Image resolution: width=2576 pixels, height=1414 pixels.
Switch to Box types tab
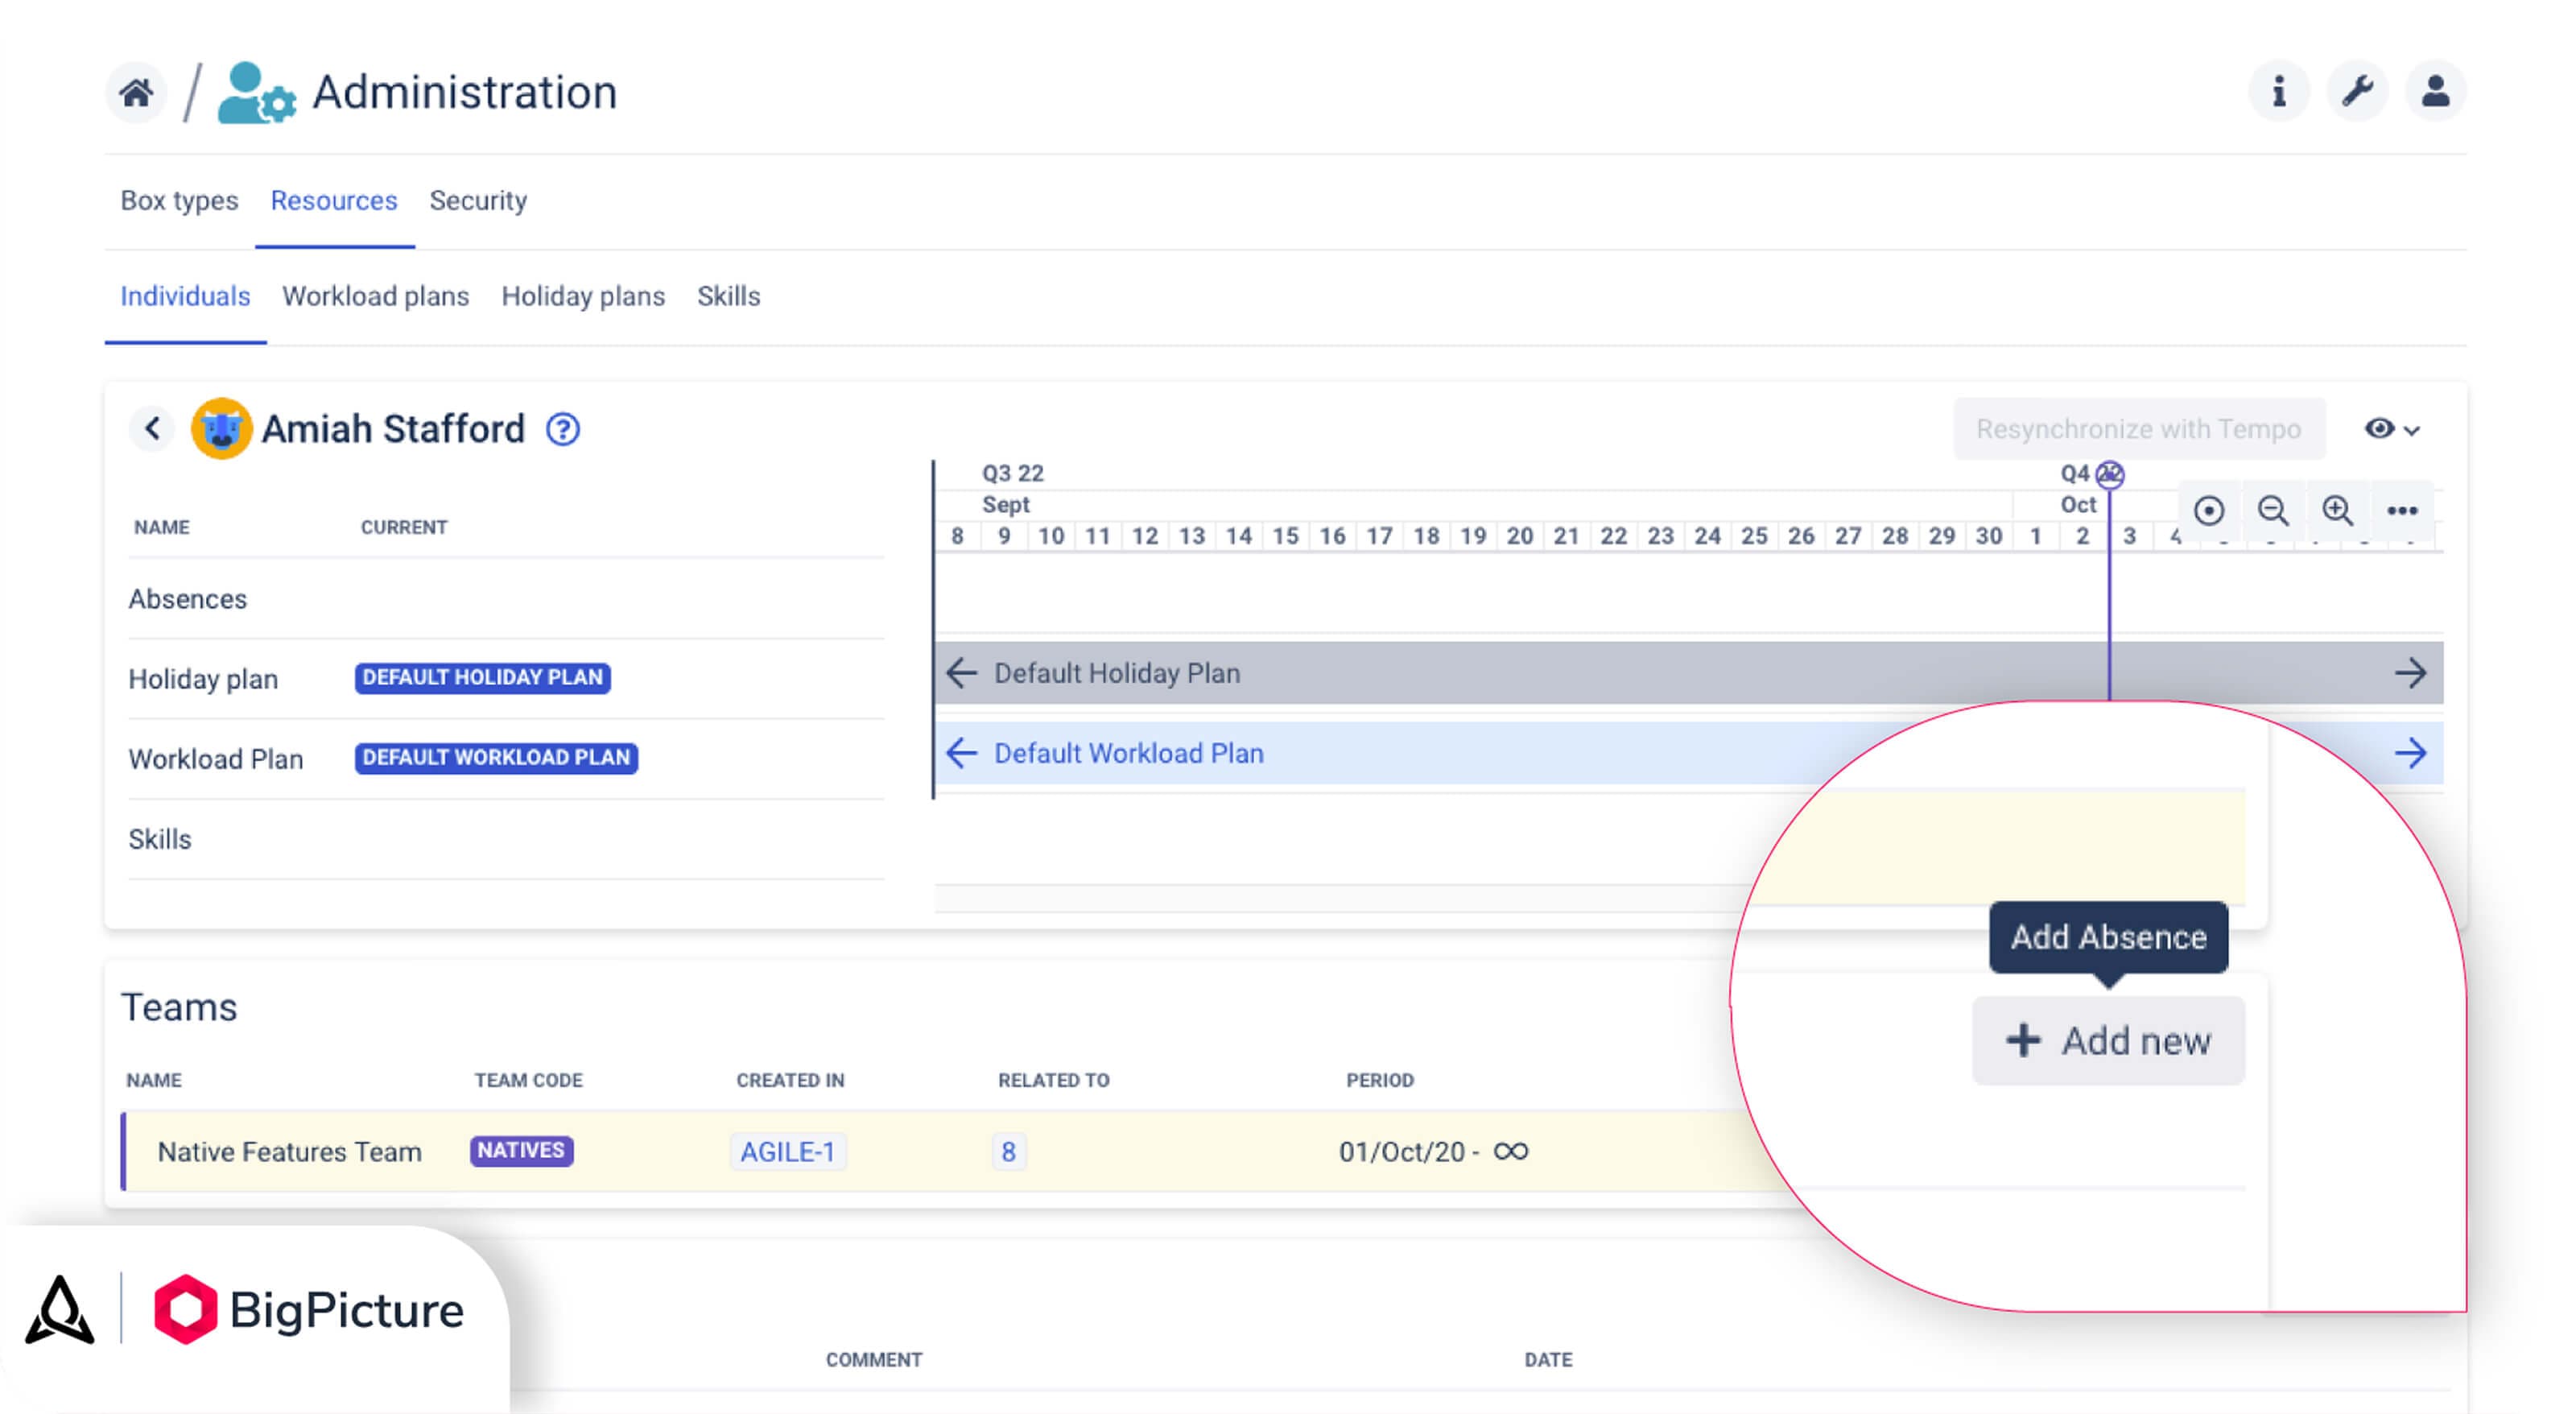pyautogui.click(x=179, y=201)
